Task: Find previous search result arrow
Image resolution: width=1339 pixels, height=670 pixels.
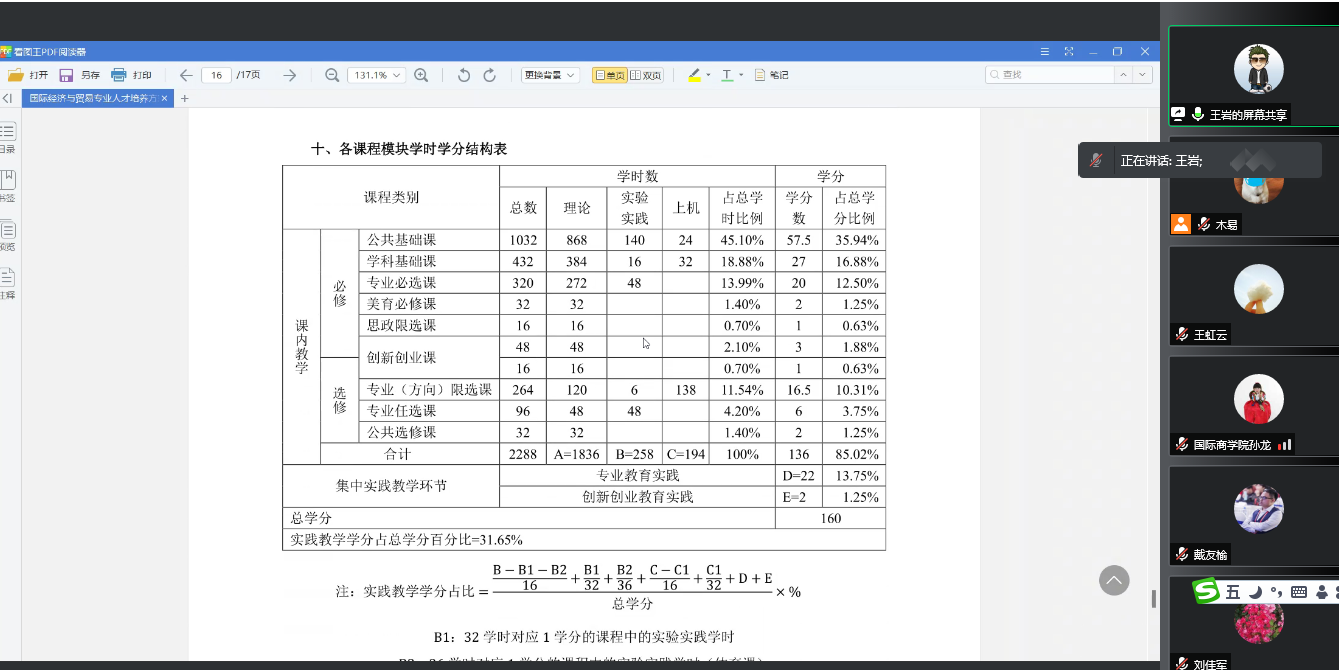Action: [1124, 75]
